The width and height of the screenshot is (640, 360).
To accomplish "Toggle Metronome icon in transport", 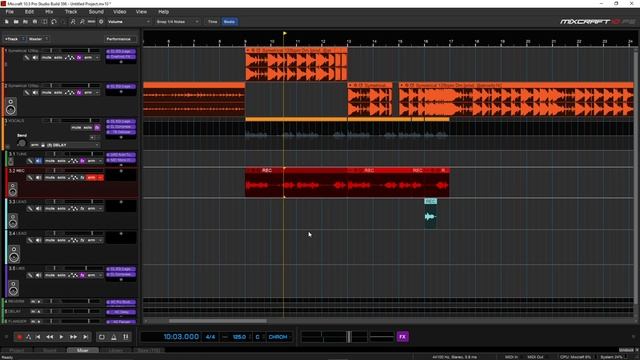I will (x=114, y=337).
